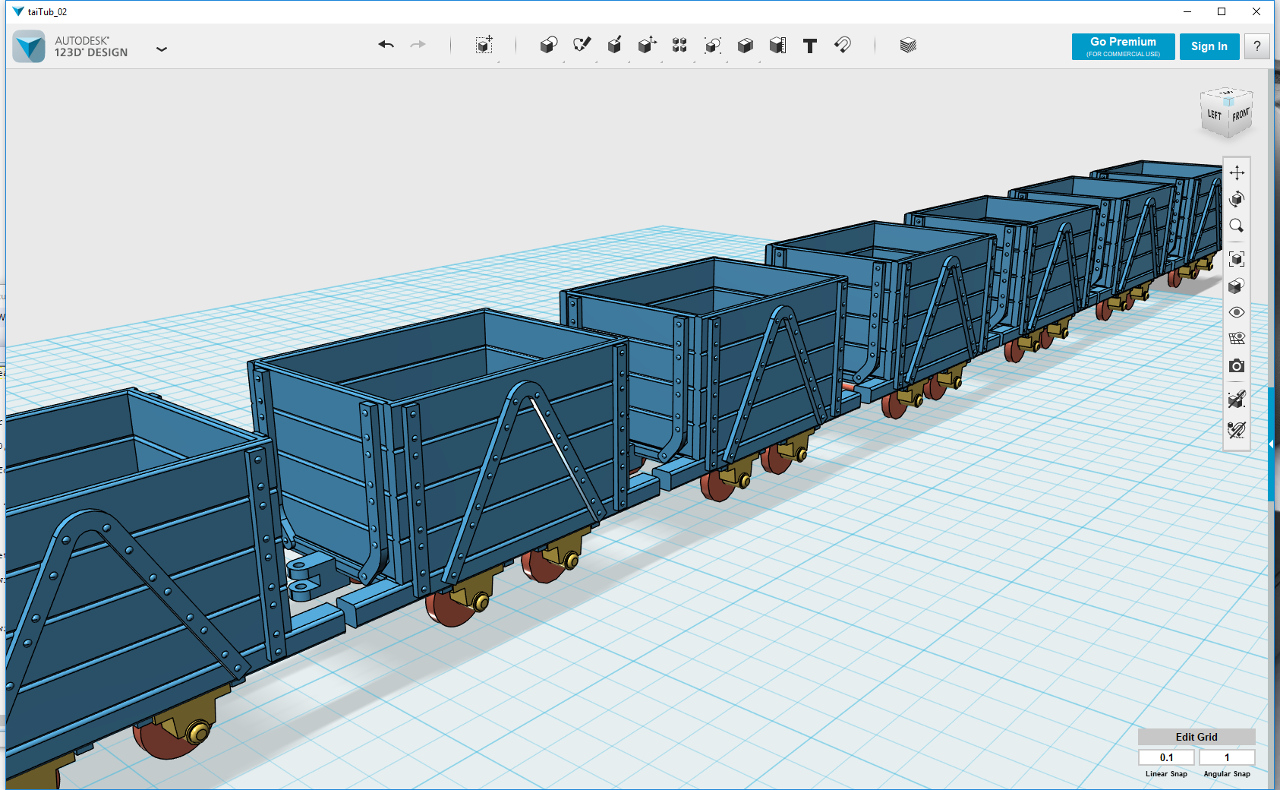Open the Linear Snap 0.1 dropdown
The height and width of the screenshot is (790, 1280).
coord(1166,758)
